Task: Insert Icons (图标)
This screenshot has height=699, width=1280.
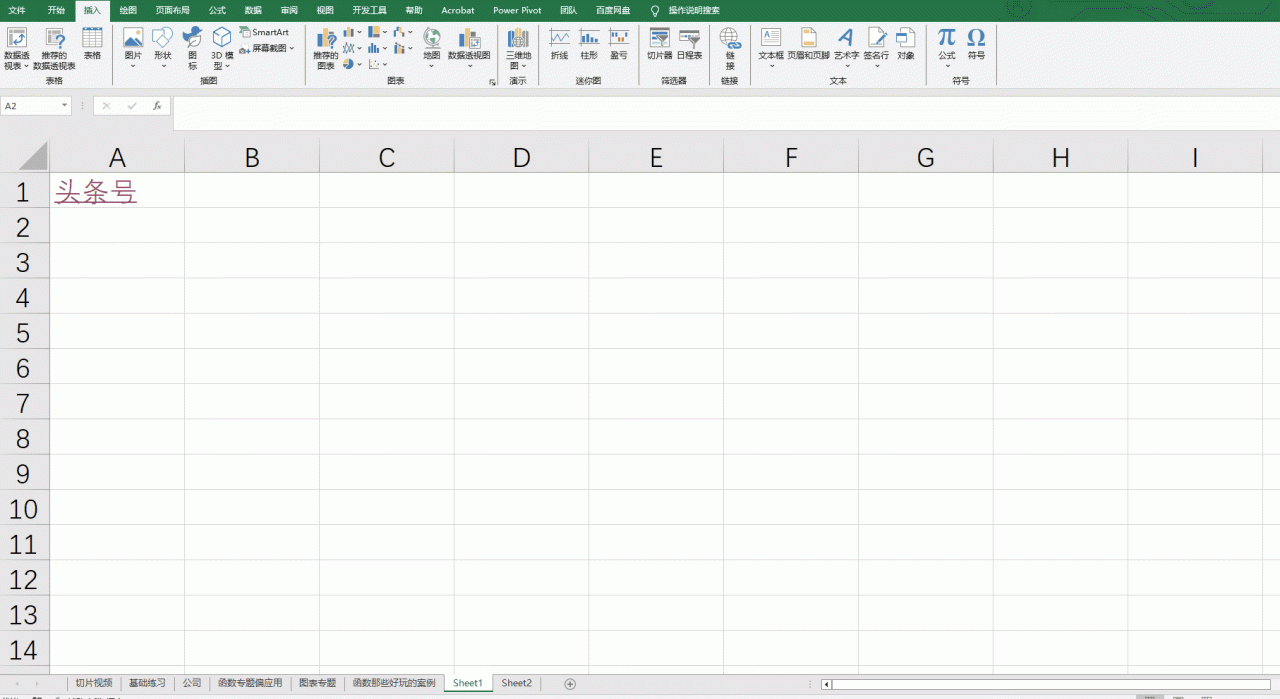Action: [x=192, y=48]
